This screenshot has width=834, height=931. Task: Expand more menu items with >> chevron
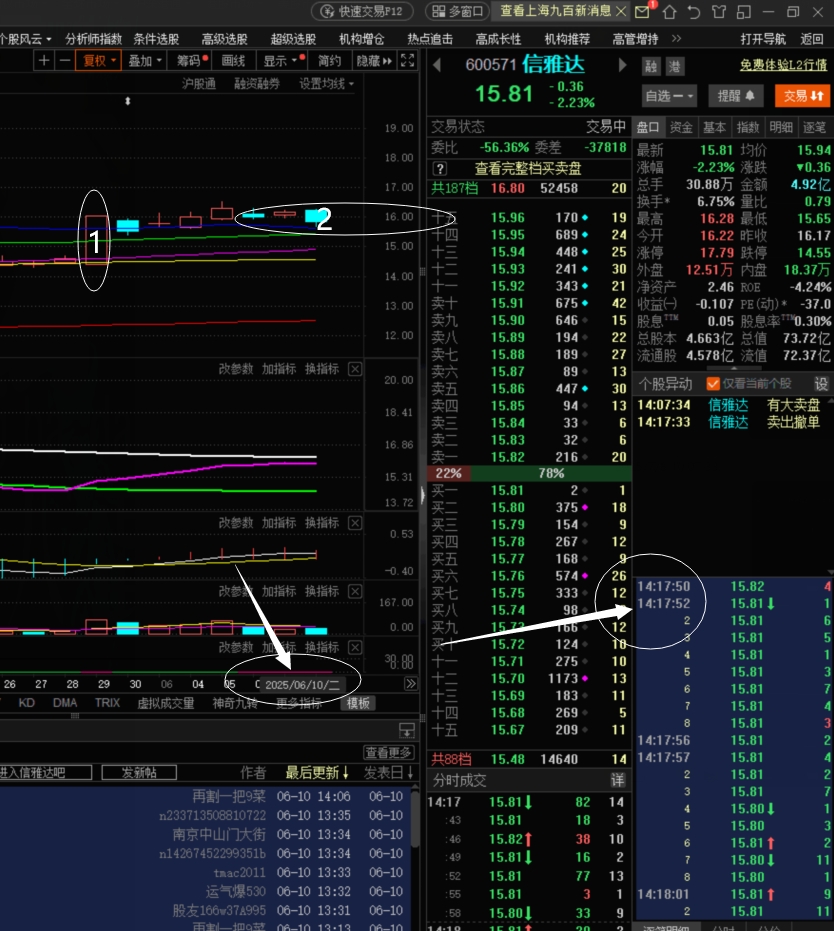[676, 39]
